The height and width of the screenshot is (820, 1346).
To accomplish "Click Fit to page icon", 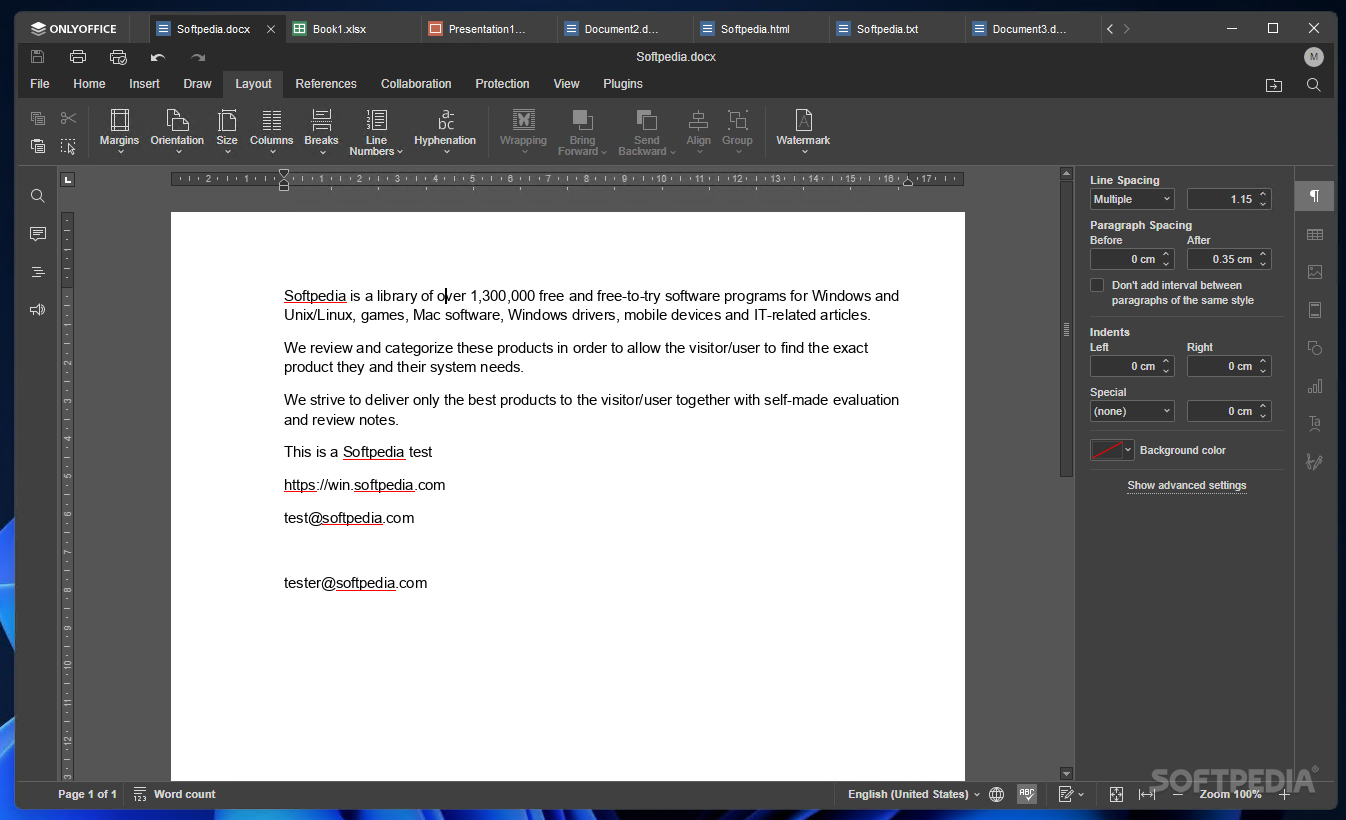I will point(1116,794).
